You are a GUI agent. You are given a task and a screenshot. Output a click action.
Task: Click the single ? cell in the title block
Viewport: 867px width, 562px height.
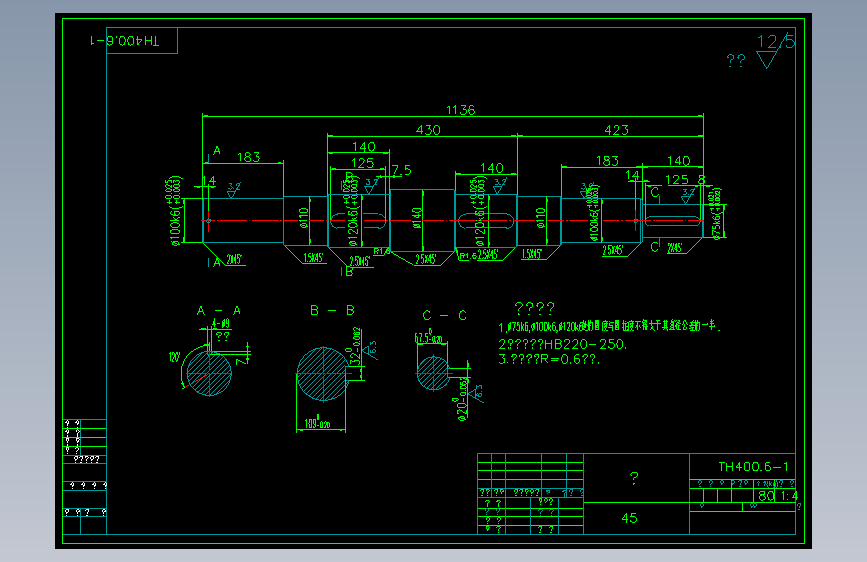pos(634,478)
